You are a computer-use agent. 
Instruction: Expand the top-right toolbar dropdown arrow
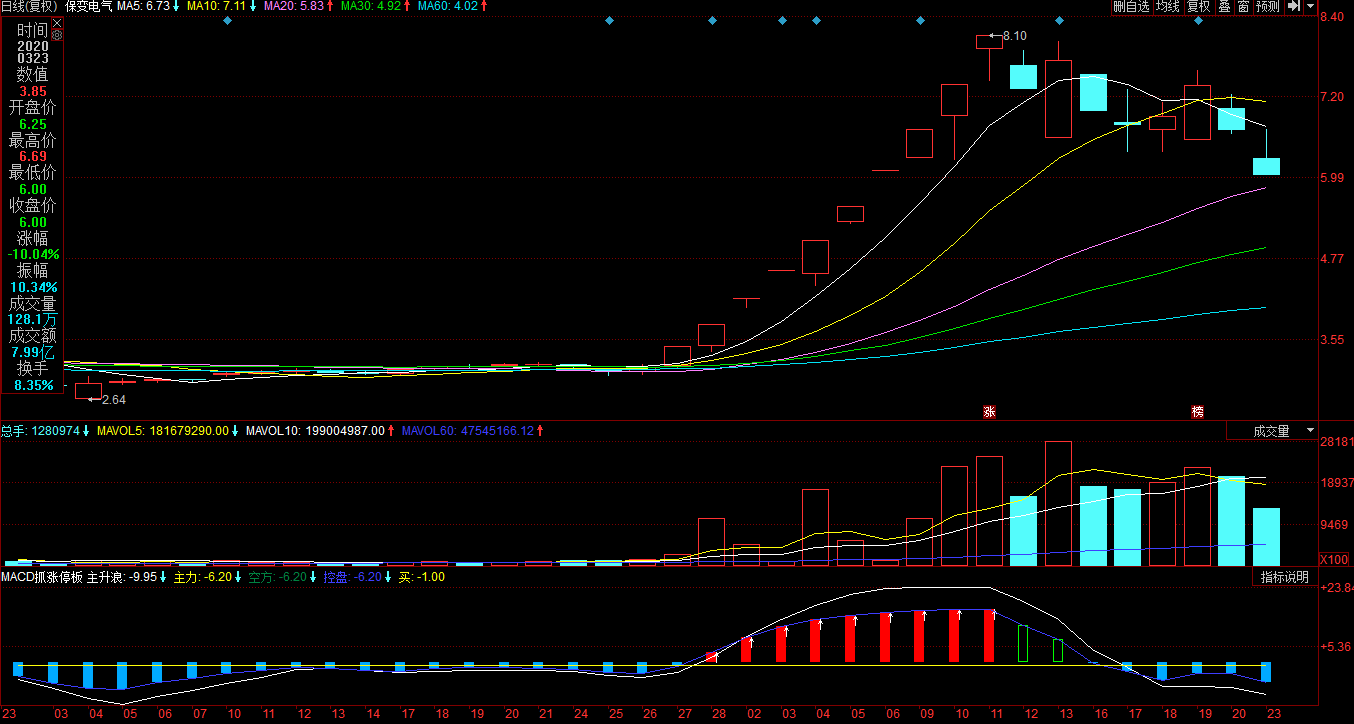click(1309, 6)
